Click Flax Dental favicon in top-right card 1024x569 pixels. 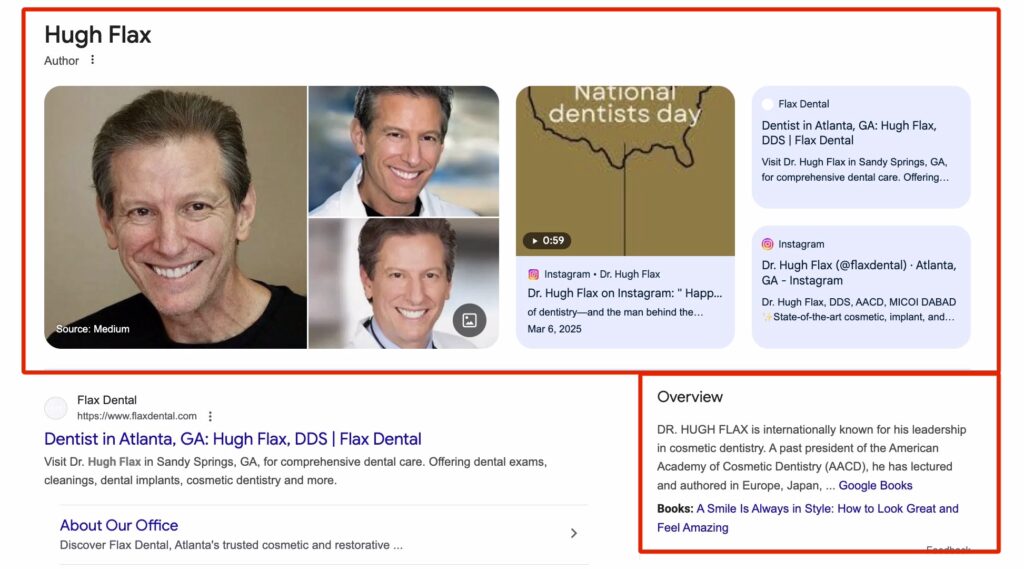click(x=768, y=104)
